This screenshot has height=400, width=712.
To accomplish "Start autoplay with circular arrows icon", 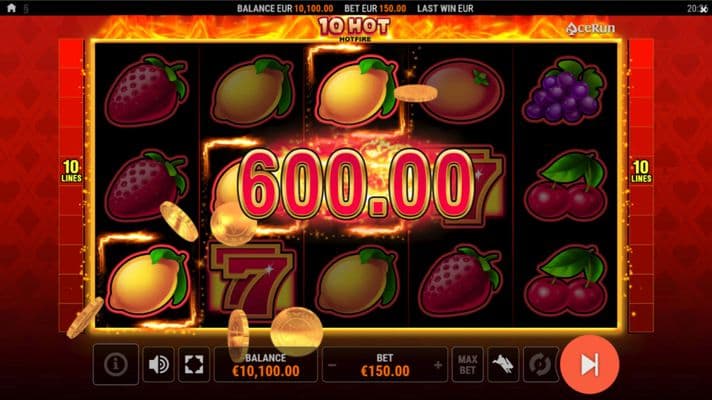I will click(539, 365).
